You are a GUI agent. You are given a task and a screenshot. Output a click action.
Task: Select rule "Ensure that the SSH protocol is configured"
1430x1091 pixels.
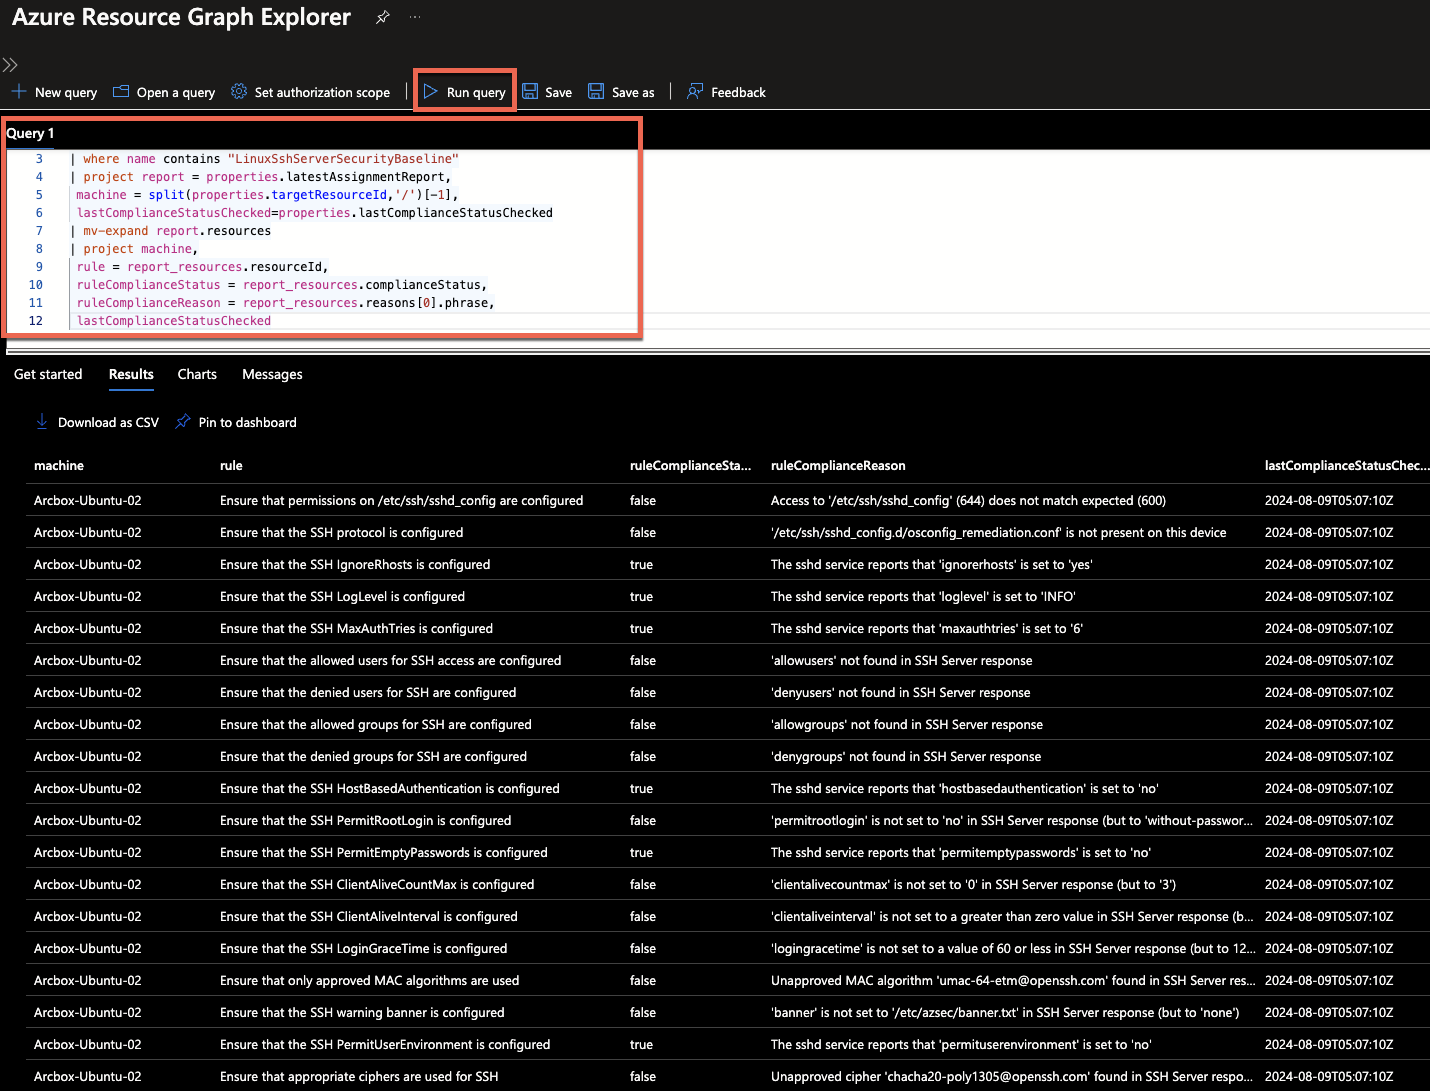pyautogui.click(x=341, y=533)
